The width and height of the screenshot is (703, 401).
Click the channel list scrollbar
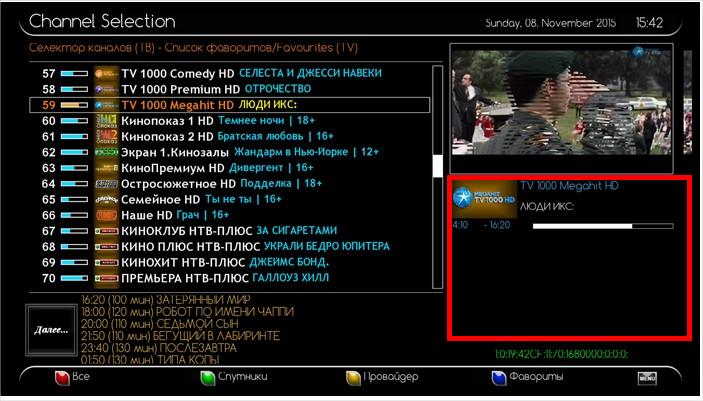click(438, 177)
